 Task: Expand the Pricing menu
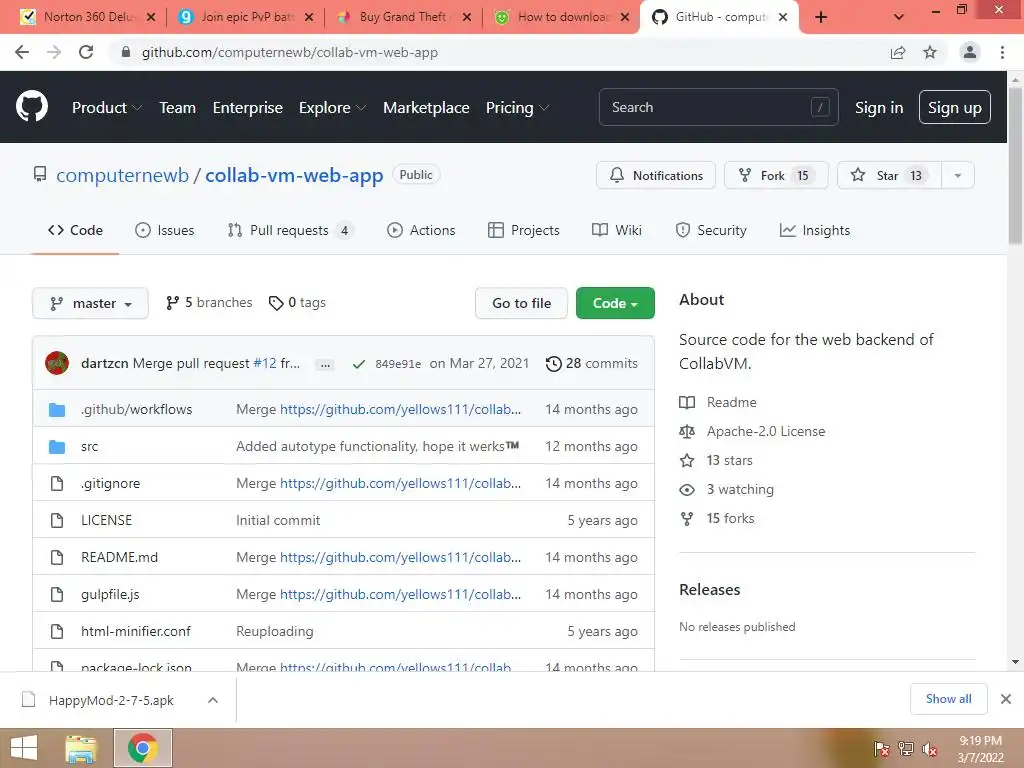tap(517, 108)
